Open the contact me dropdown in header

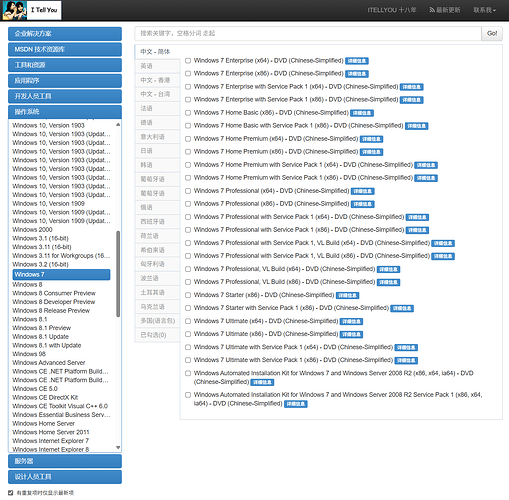point(485,10)
